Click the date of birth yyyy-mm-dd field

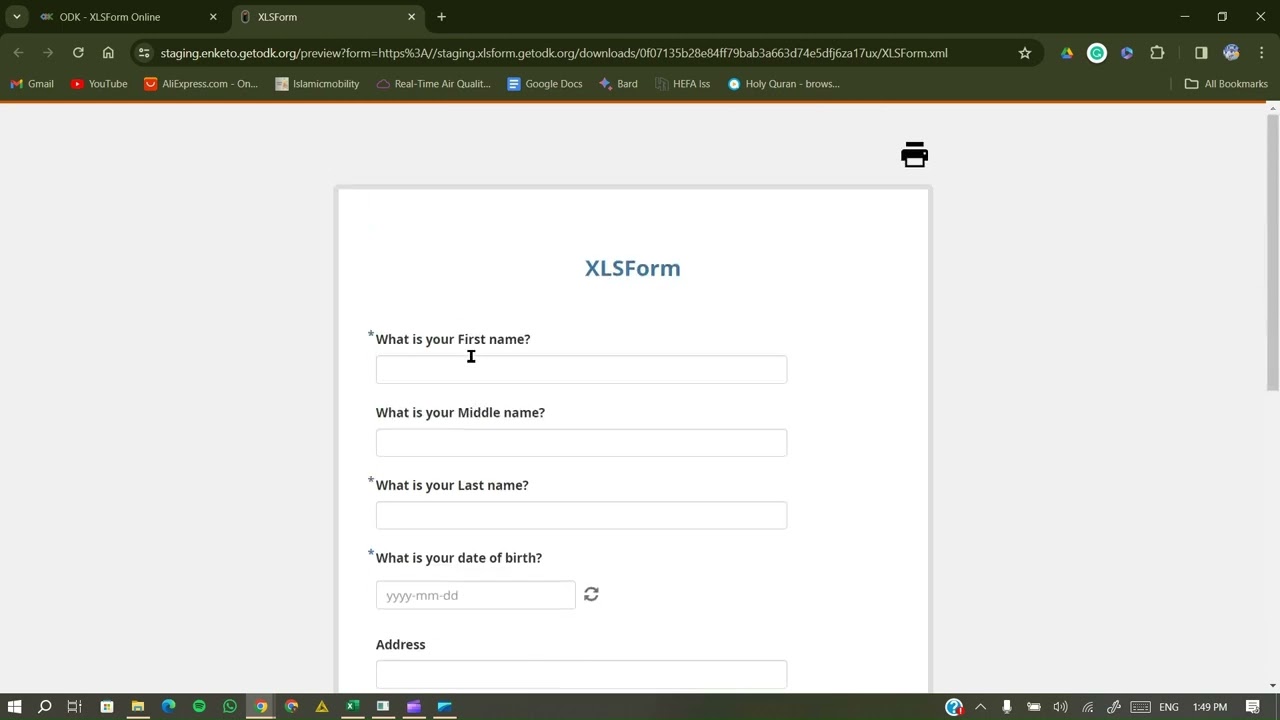click(x=475, y=595)
